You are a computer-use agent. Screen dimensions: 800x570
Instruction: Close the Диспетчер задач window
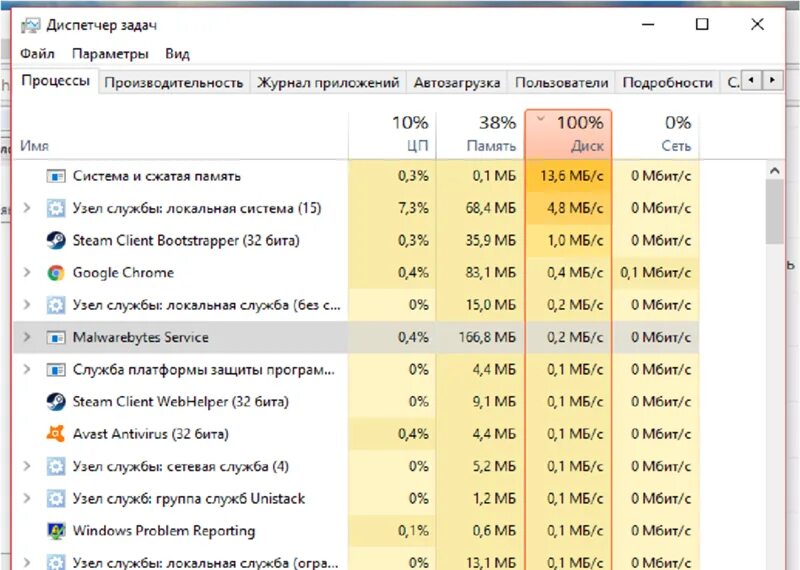[x=758, y=24]
